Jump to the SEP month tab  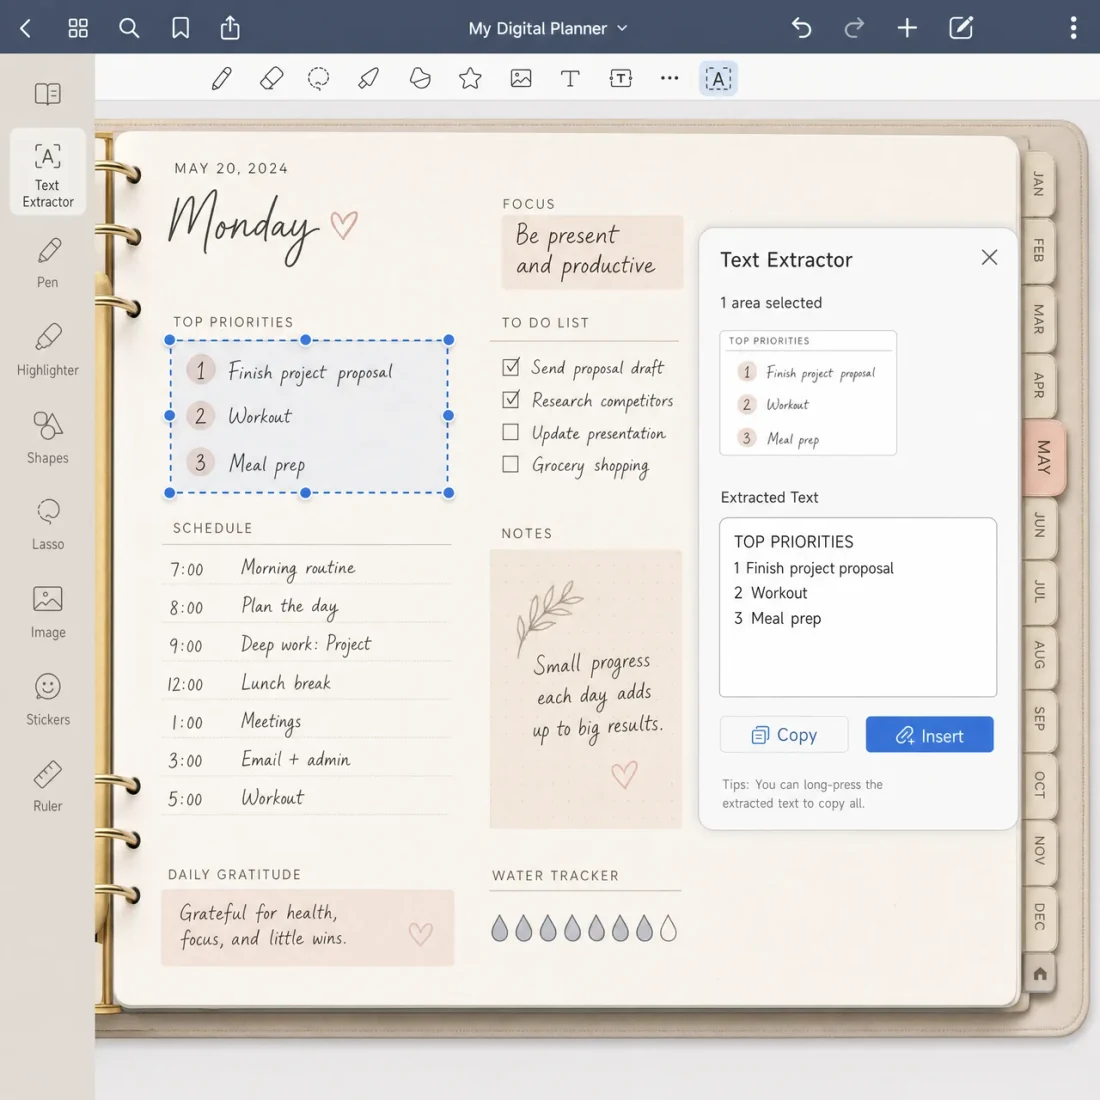pyautogui.click(x=1039, y=718)
